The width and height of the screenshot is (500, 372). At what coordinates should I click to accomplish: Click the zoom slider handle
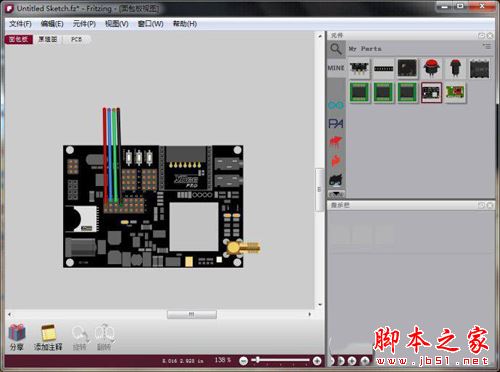pos(258,360)
